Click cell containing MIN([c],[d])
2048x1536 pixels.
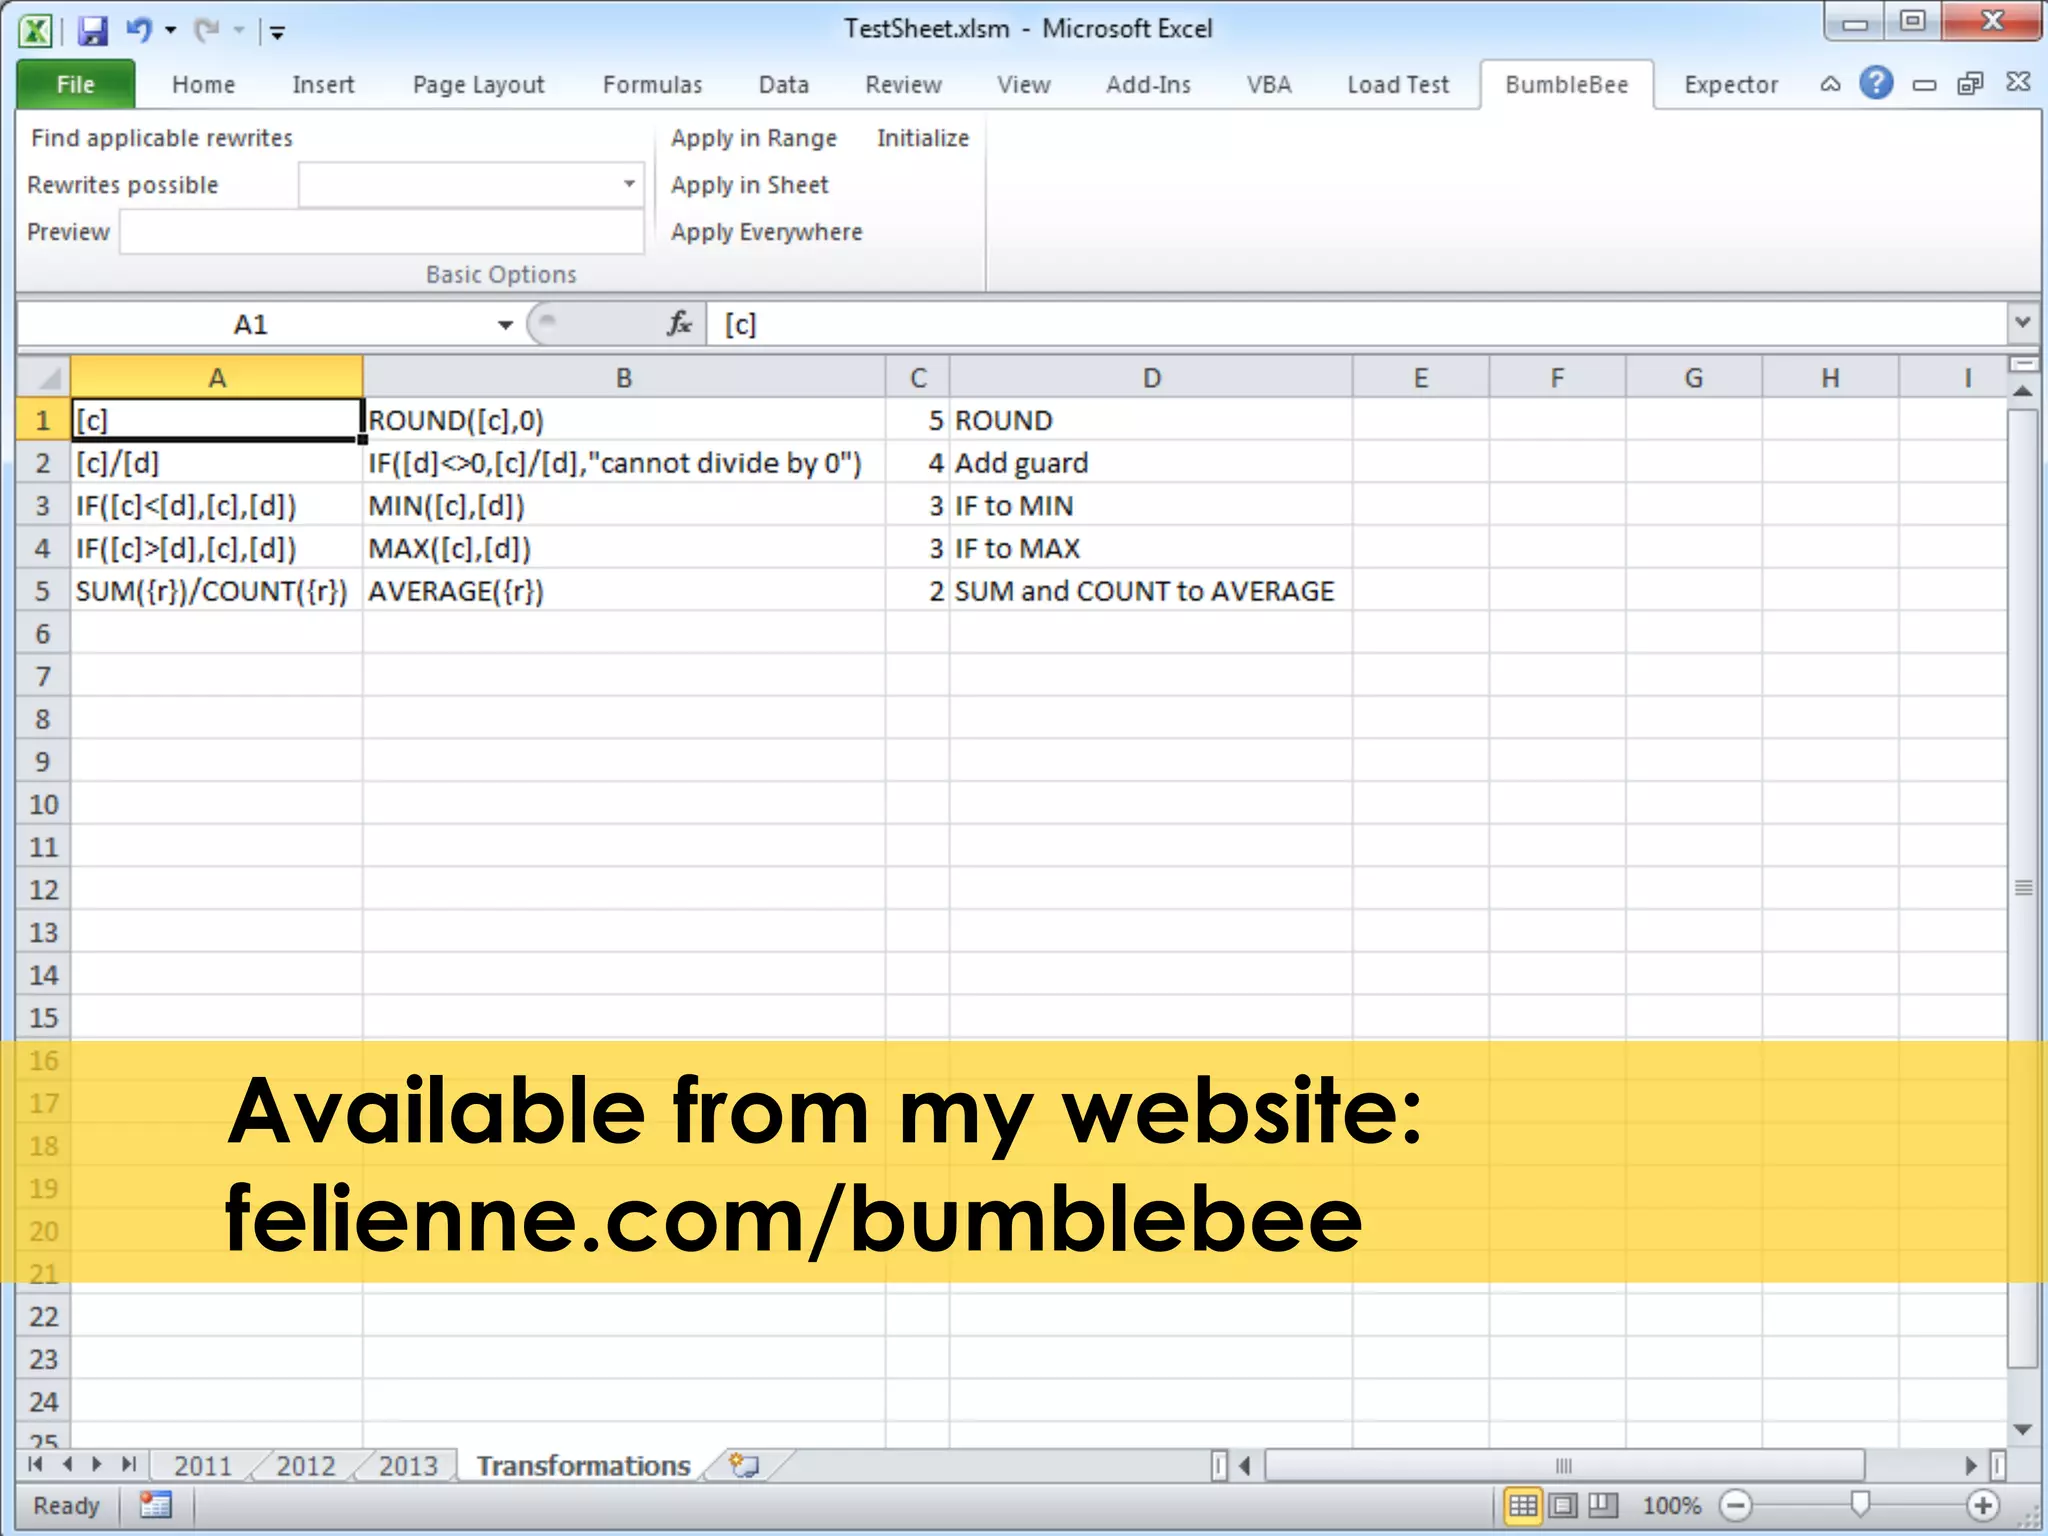pos(624,506)
